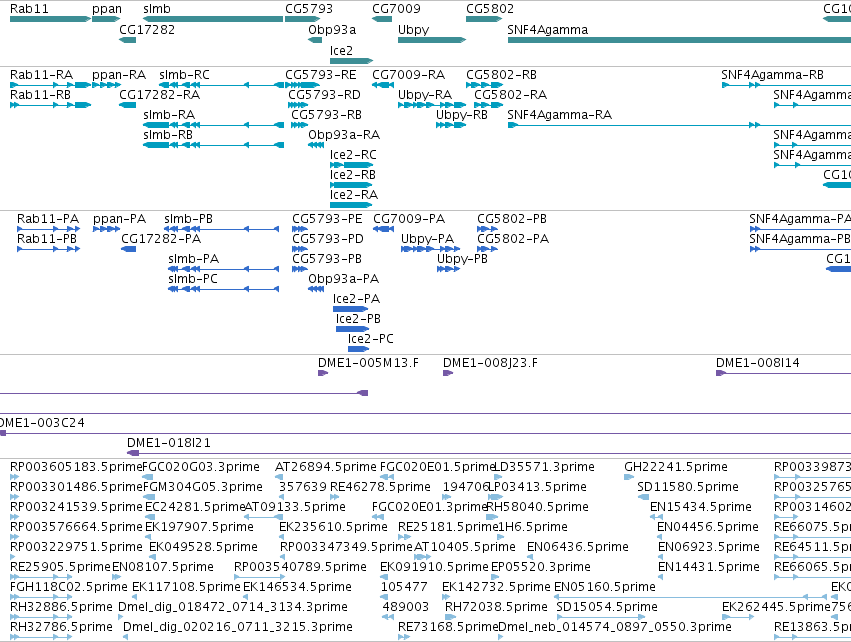The height and width of the screenshot is (642, 851).
Task: Click the CG7009 gene label
Action: (x=396, y=9)
